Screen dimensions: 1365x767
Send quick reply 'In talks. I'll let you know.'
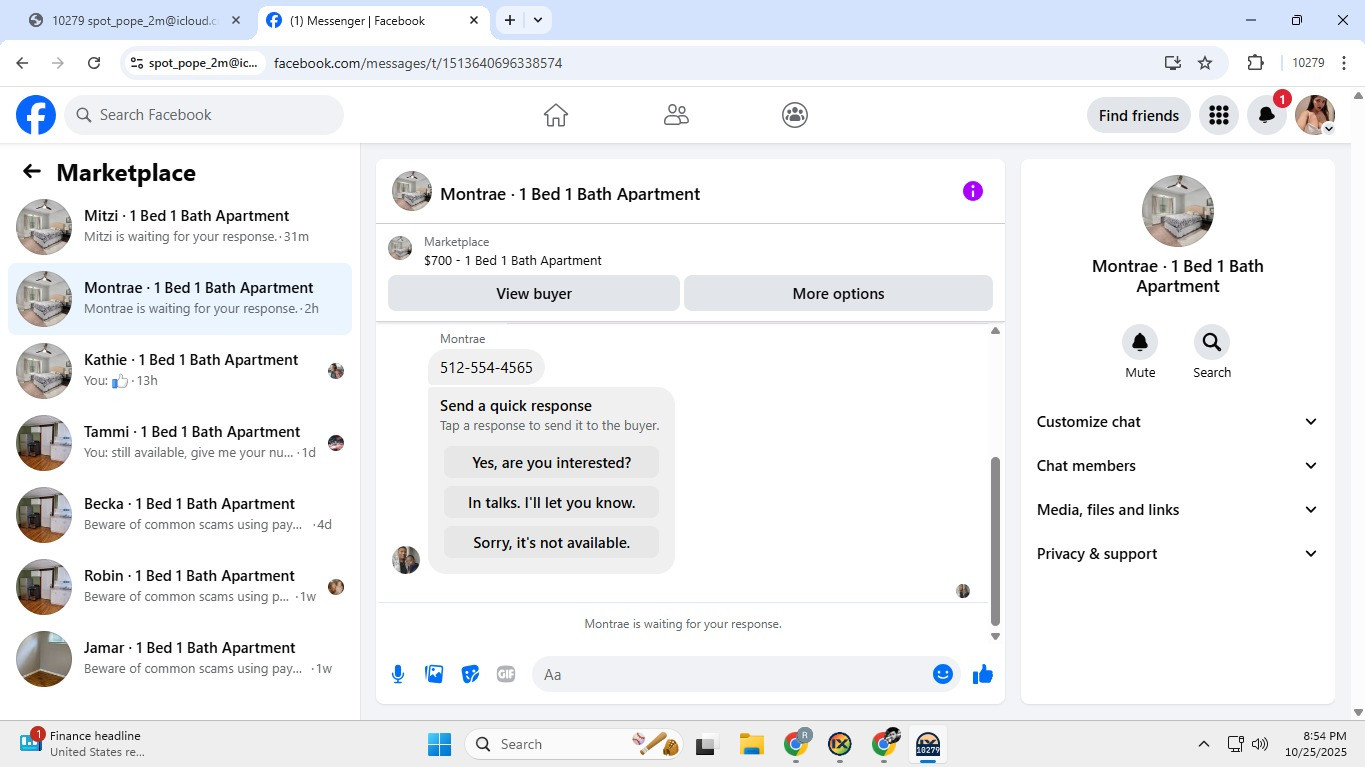click(551, 503)
